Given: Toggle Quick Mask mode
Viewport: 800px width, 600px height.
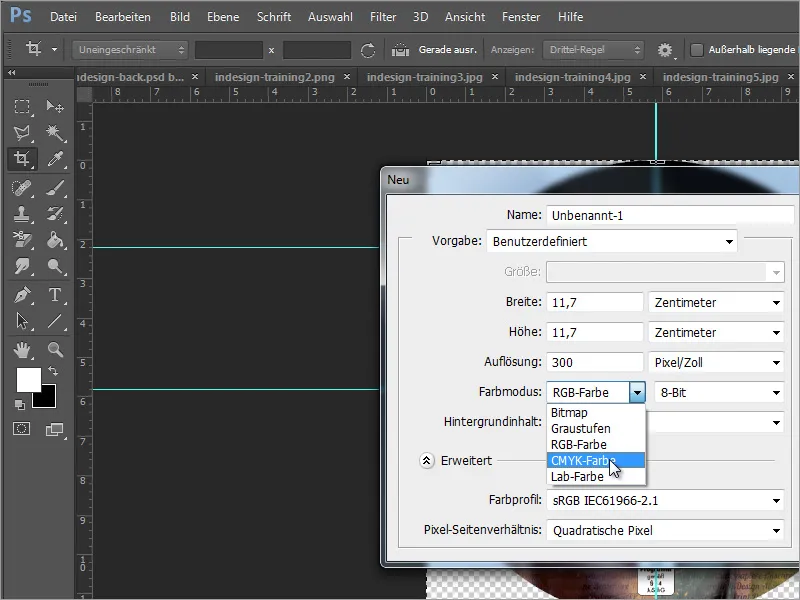Looking at the screenshot, I should pos(21,429).
